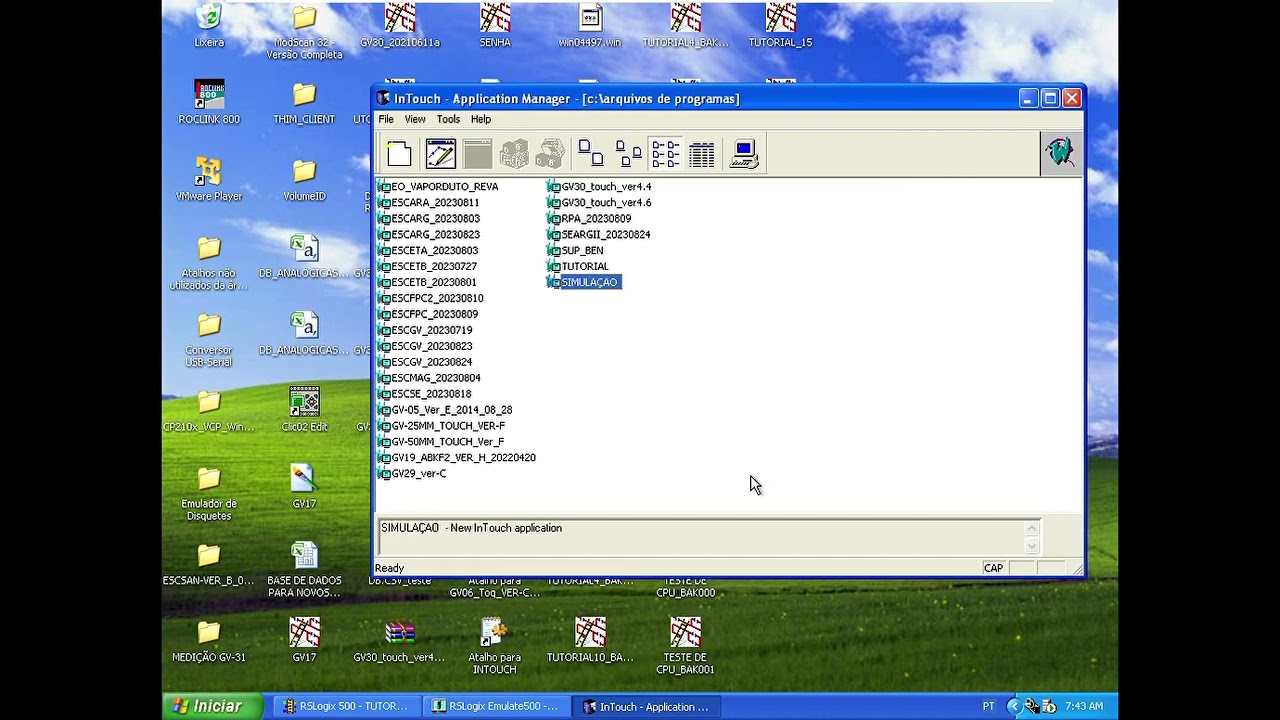Open the View menu
This screenshot has height=720, width=1280.
click(x=415, y=119)
